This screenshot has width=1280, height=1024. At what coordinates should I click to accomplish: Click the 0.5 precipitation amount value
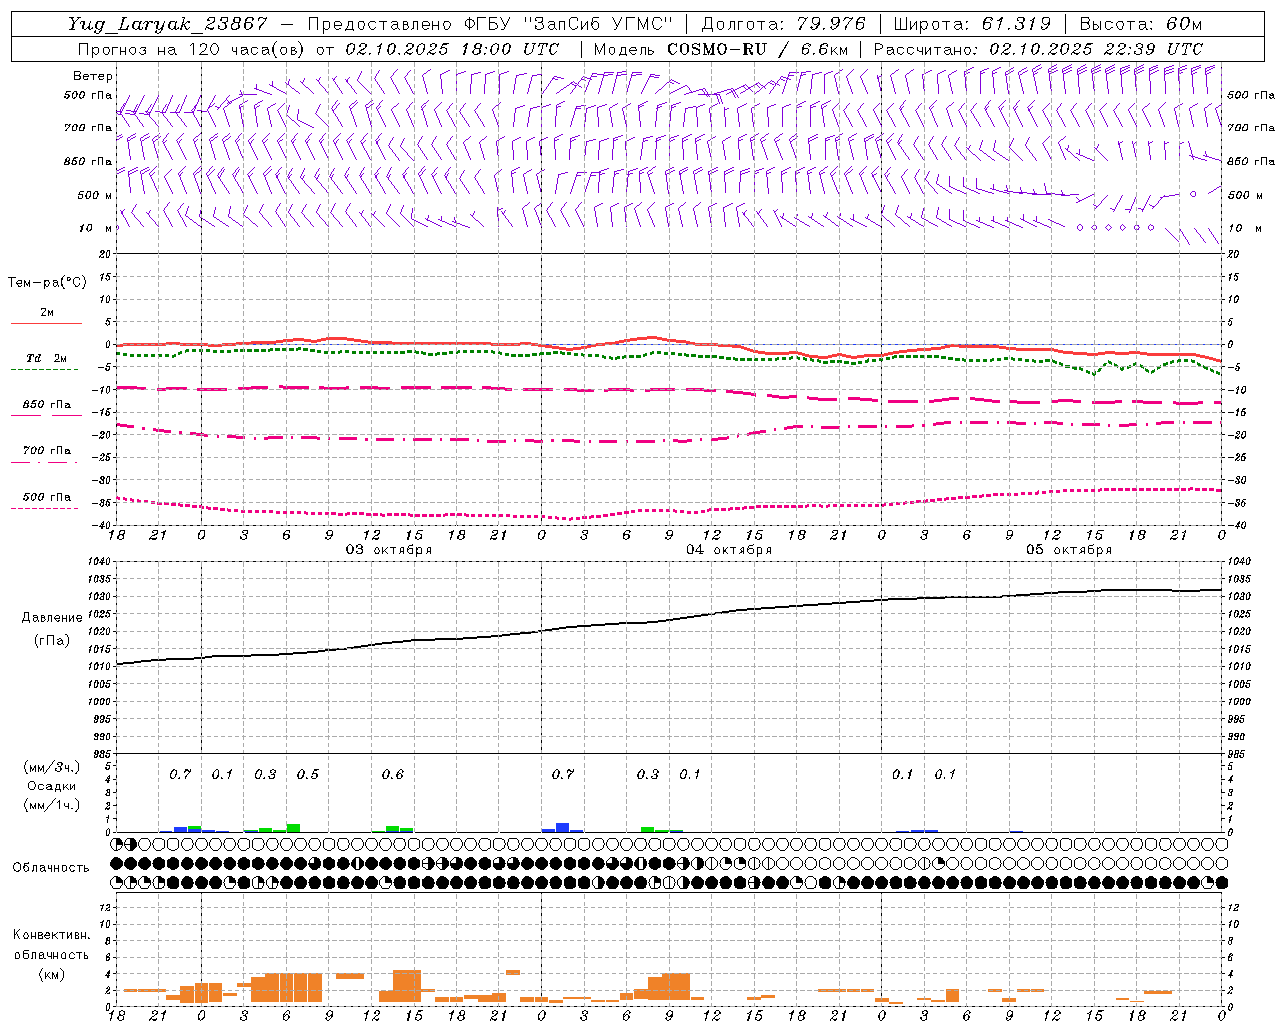308,775
